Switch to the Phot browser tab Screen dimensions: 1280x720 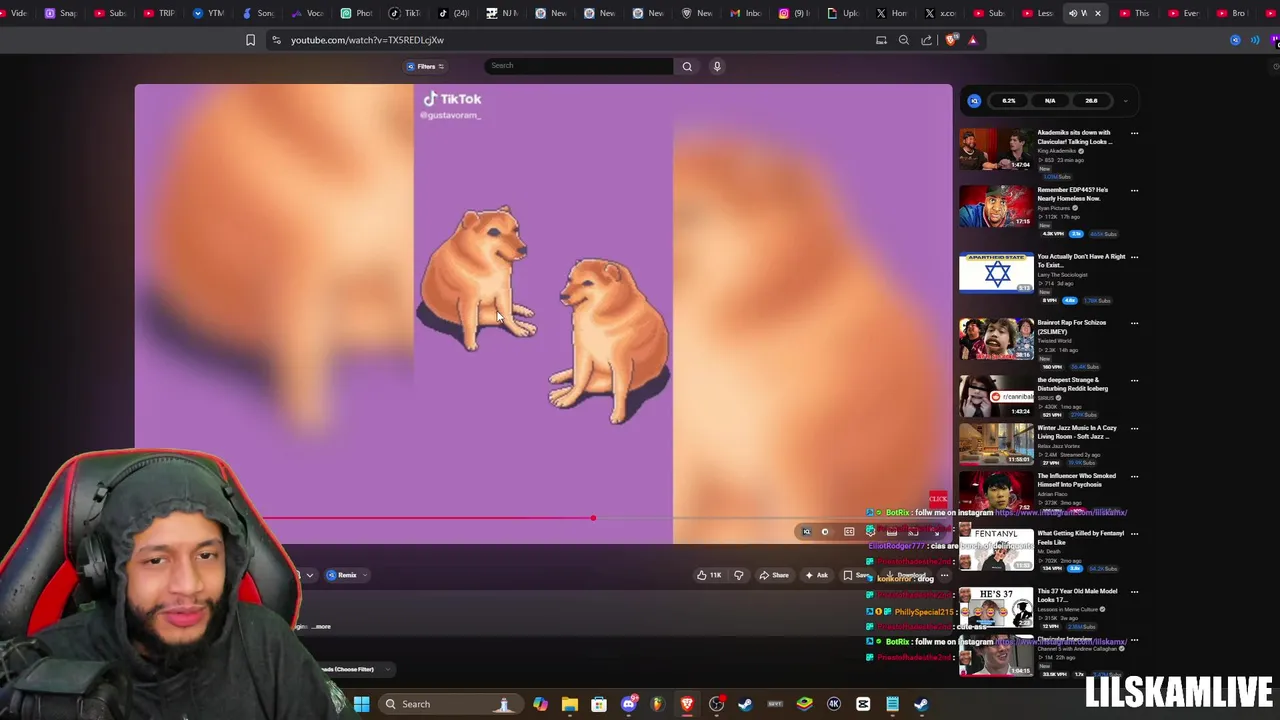pyautogui.click(x=356, y=13)
